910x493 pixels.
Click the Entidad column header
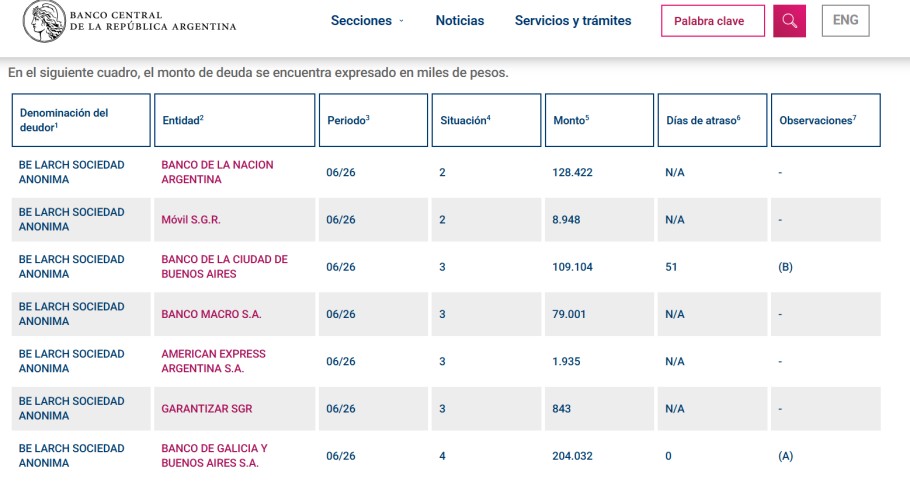(234, 120)
